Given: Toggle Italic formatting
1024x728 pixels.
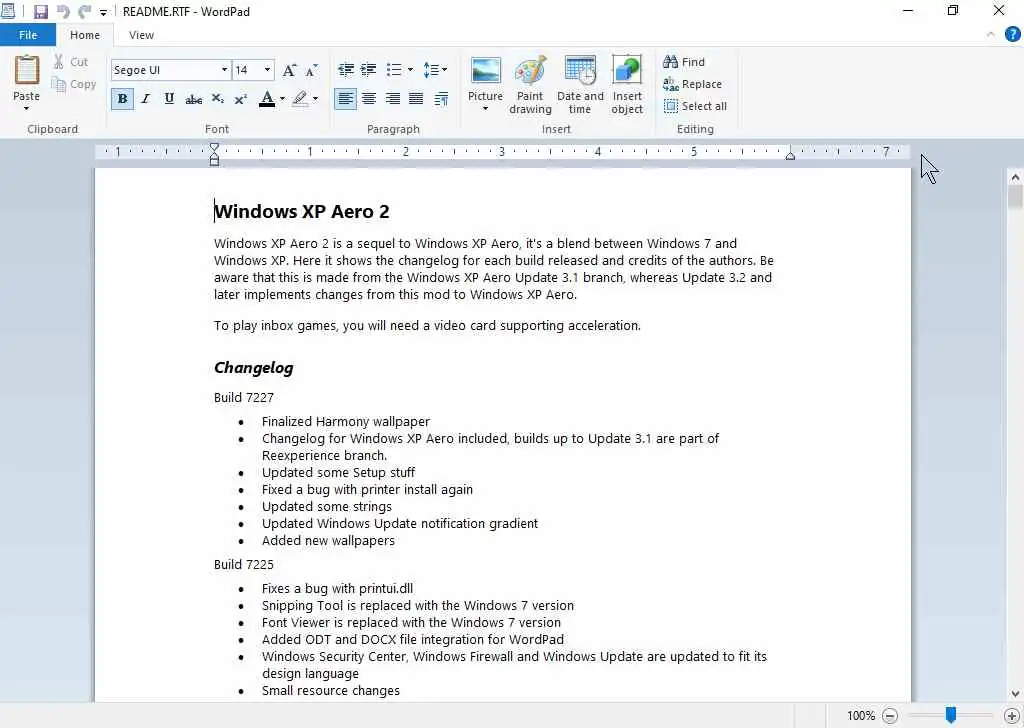Looking at the screenshot, I should pyautogui.click(x=146, y=99).
